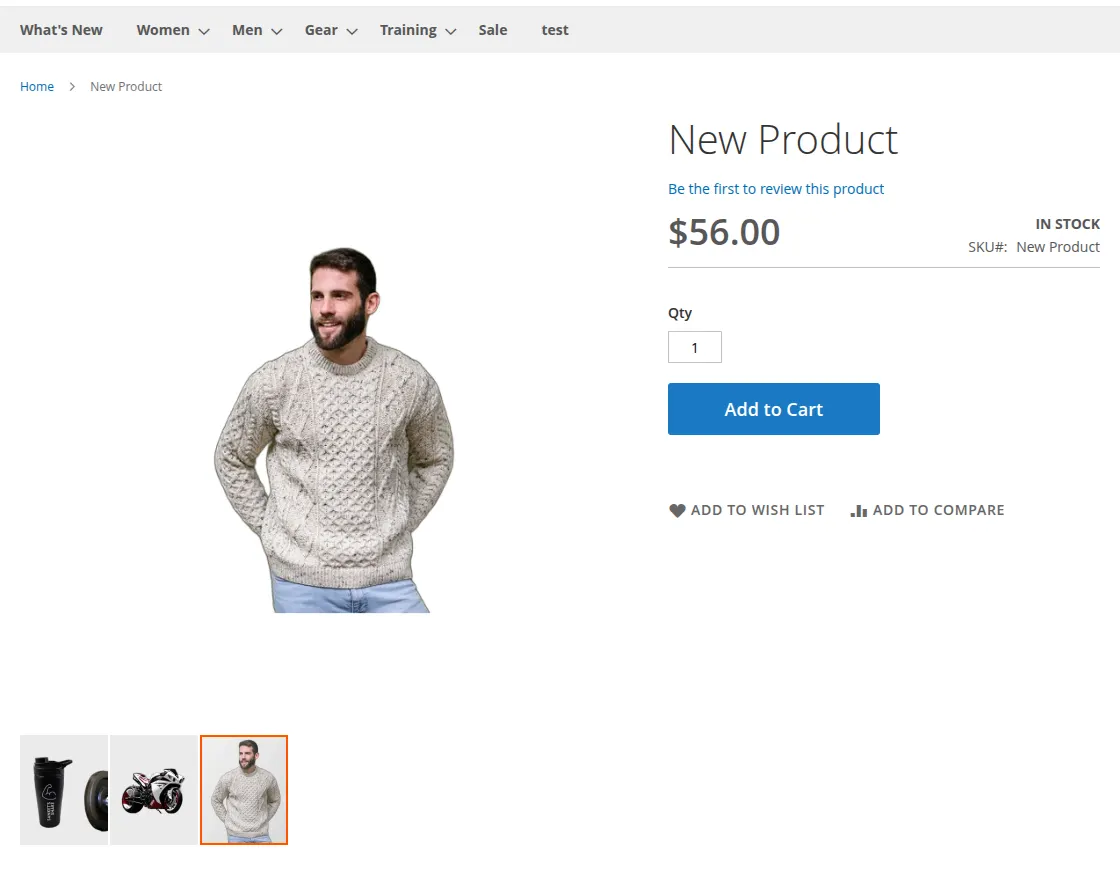Open the What's New menu item
This screenshot has height=880, width=1120.
point(60,30)
